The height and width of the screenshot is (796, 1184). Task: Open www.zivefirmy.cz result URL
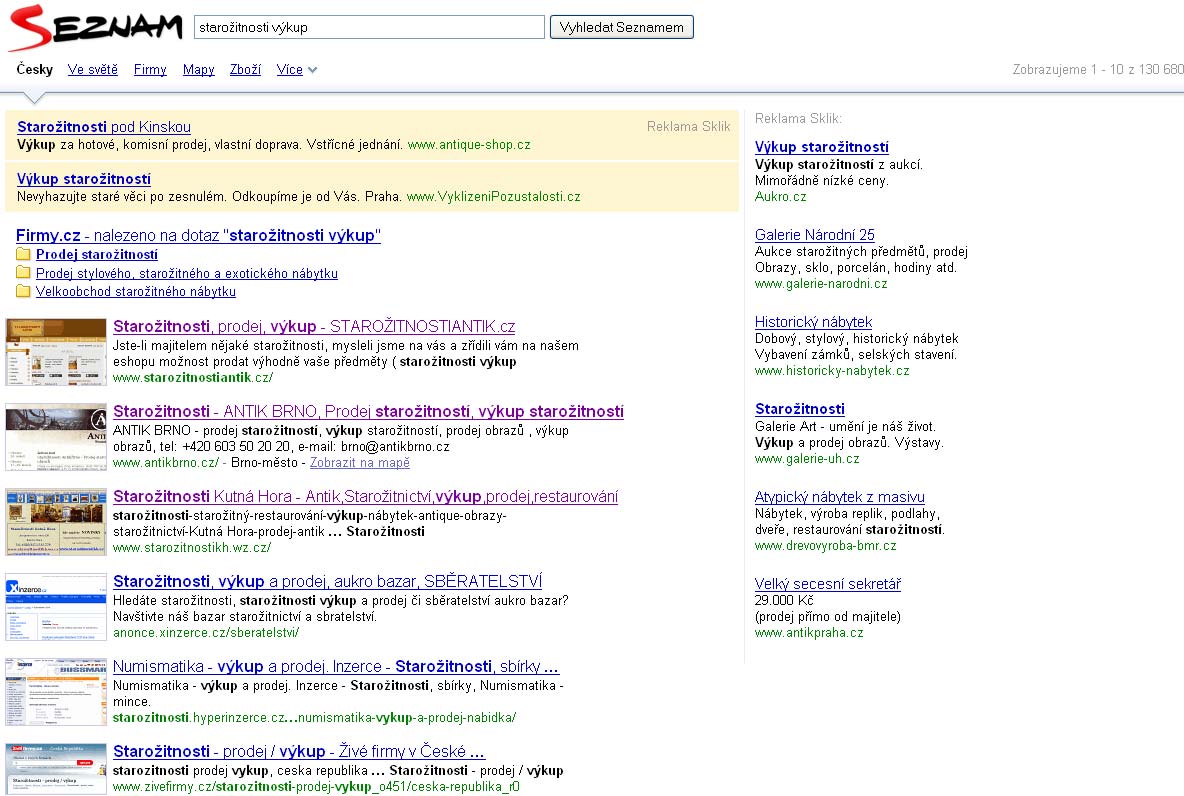316,787
